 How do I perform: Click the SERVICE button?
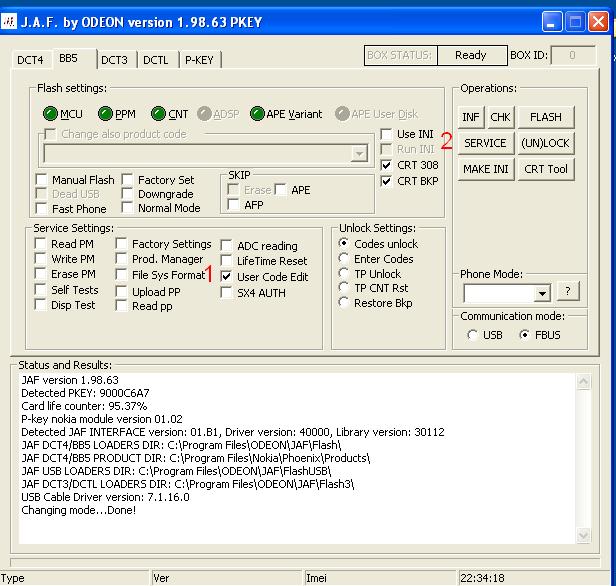click(x=486, y=143)
